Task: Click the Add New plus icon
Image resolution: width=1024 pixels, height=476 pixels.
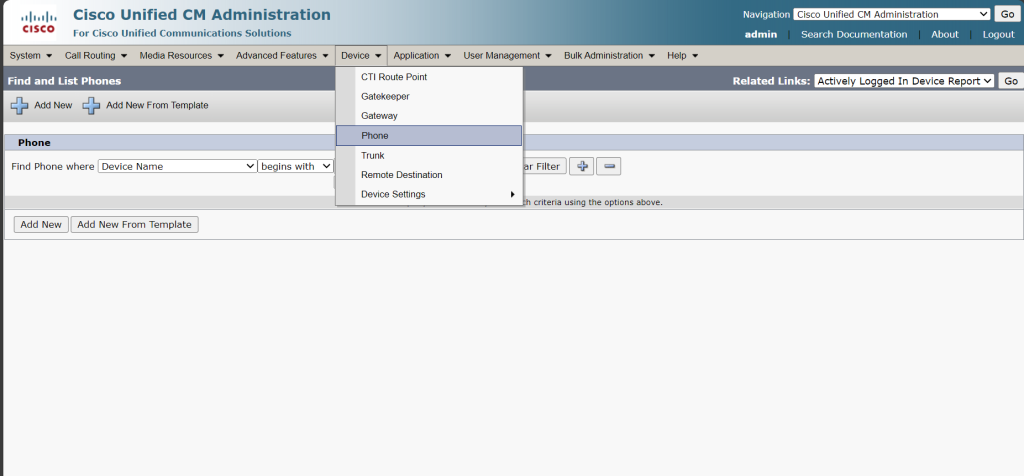Action: pos(19,105)
